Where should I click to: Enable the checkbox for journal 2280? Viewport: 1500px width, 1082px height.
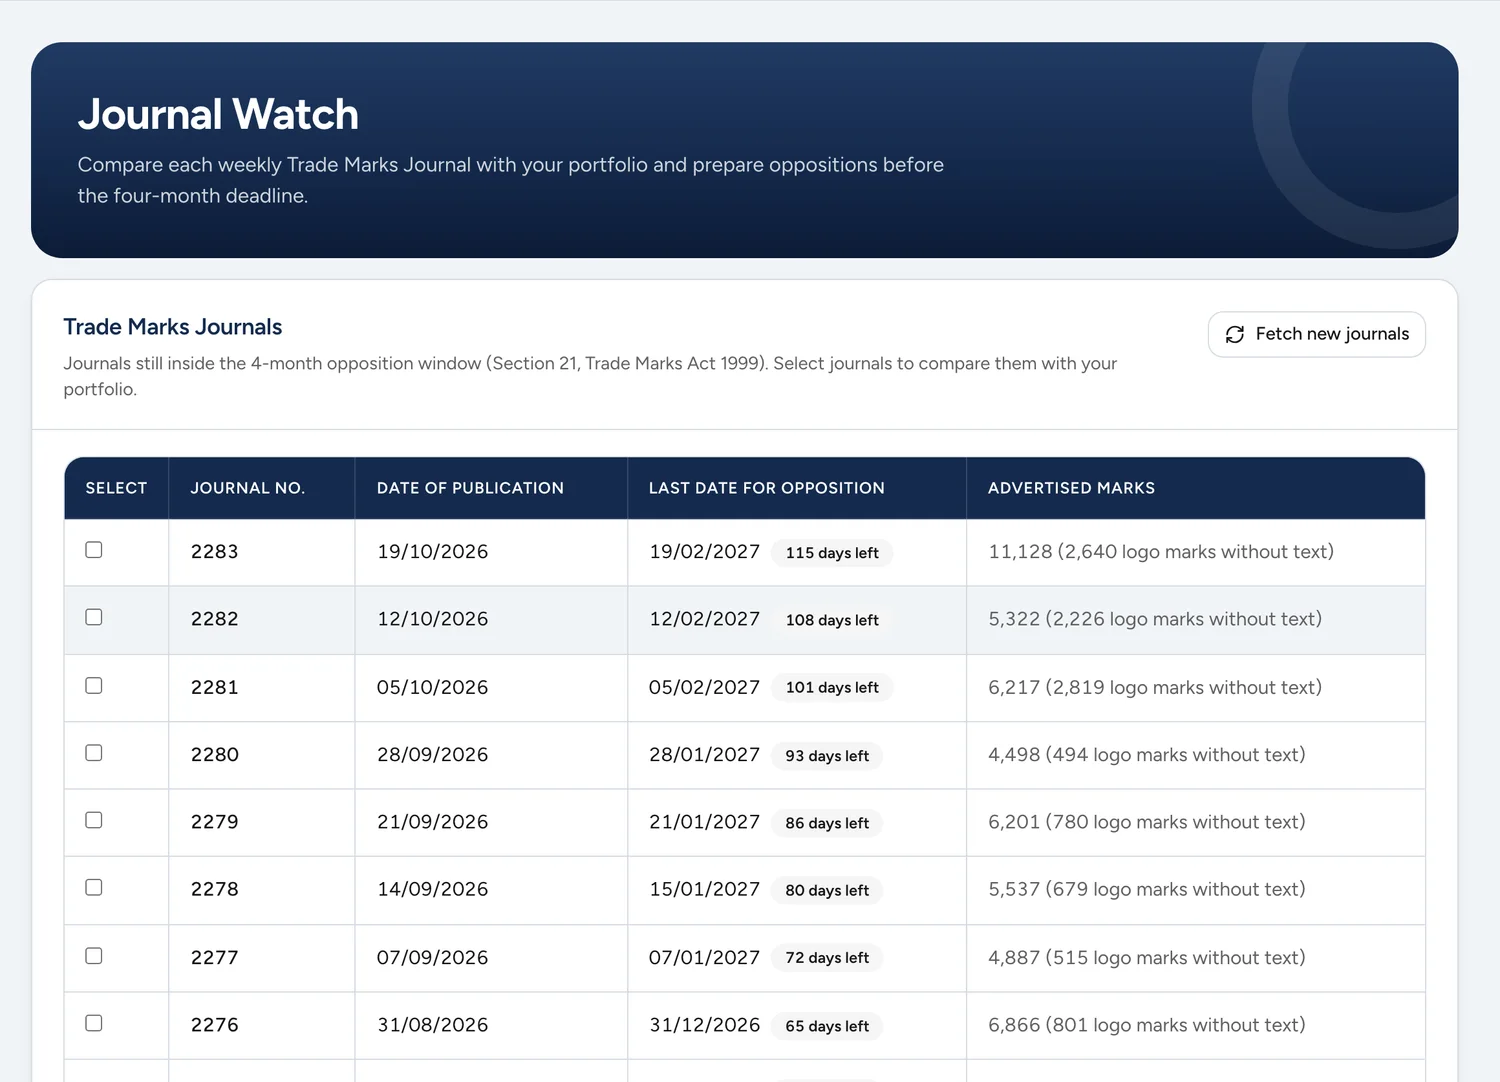(94, 753)
